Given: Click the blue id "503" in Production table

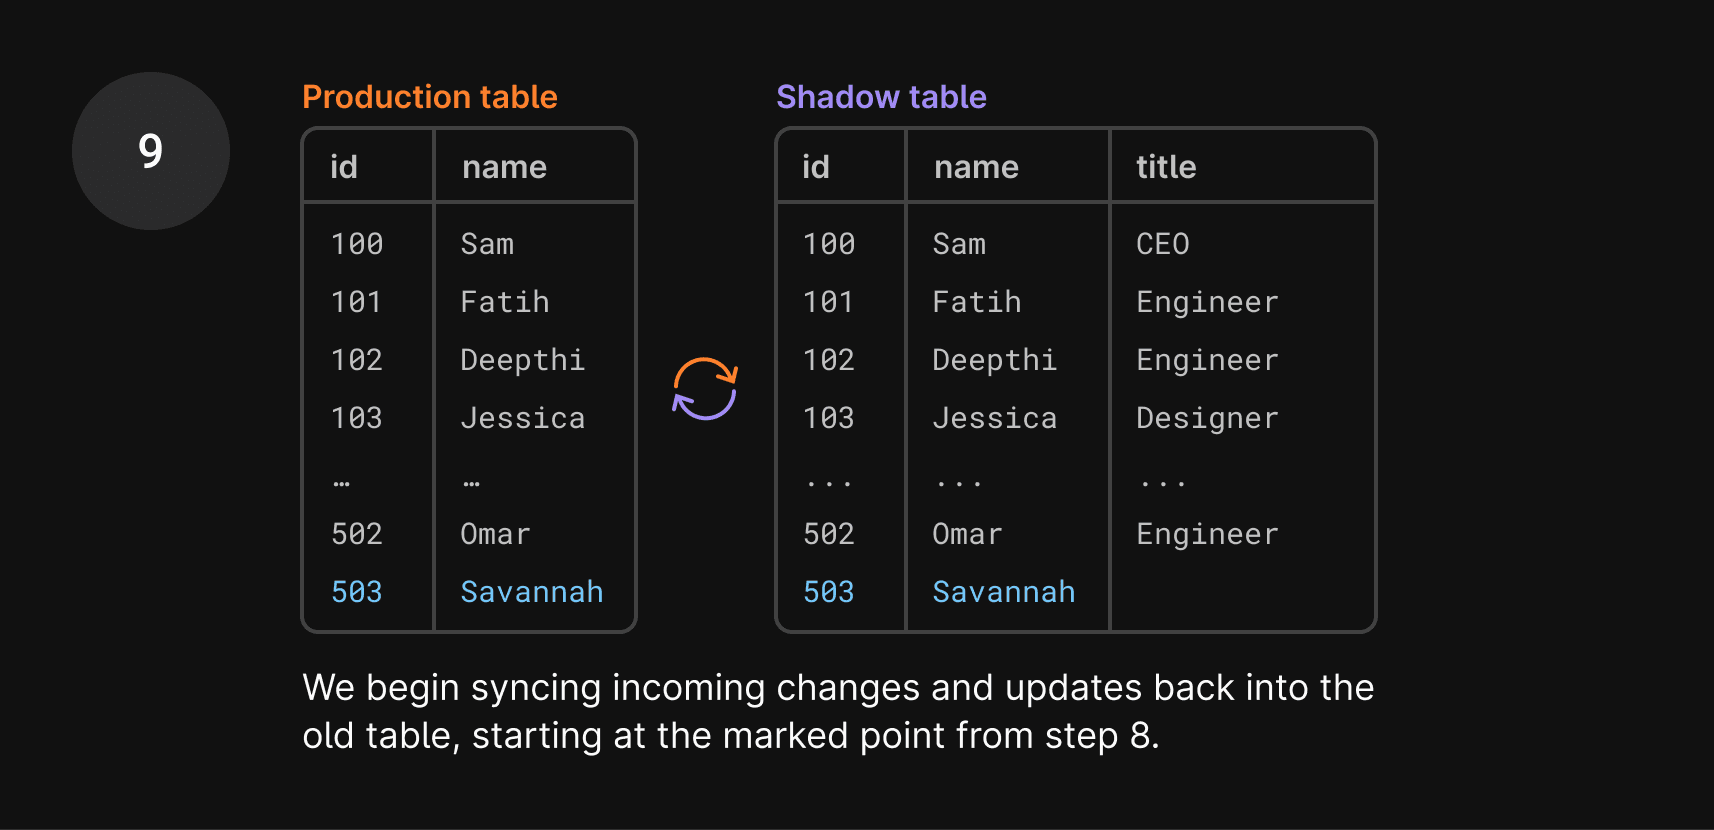Looking at the screenshot, I should (357, 592).
